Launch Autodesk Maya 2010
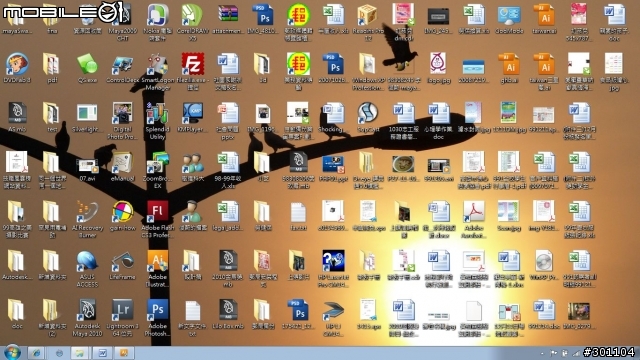 pyautogui.click(x=87, y=318)
